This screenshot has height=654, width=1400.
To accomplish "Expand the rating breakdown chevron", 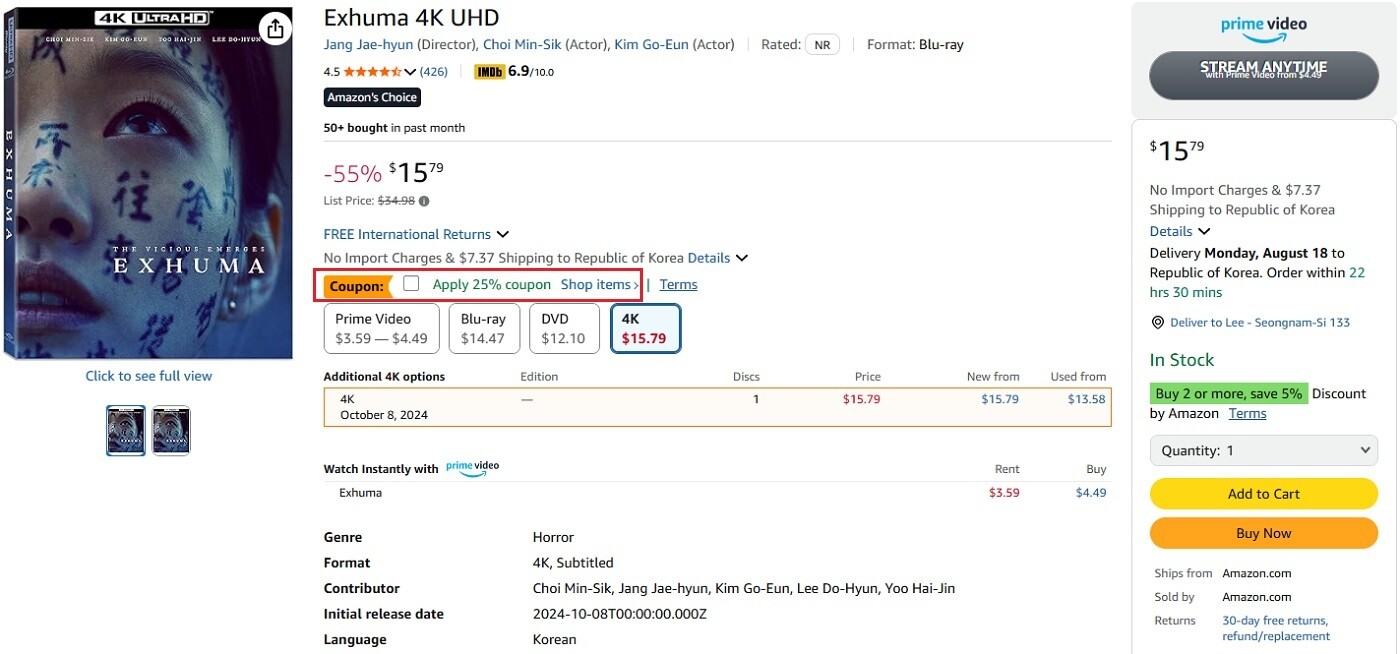I will pyautogui.click(x=410, y=72).
